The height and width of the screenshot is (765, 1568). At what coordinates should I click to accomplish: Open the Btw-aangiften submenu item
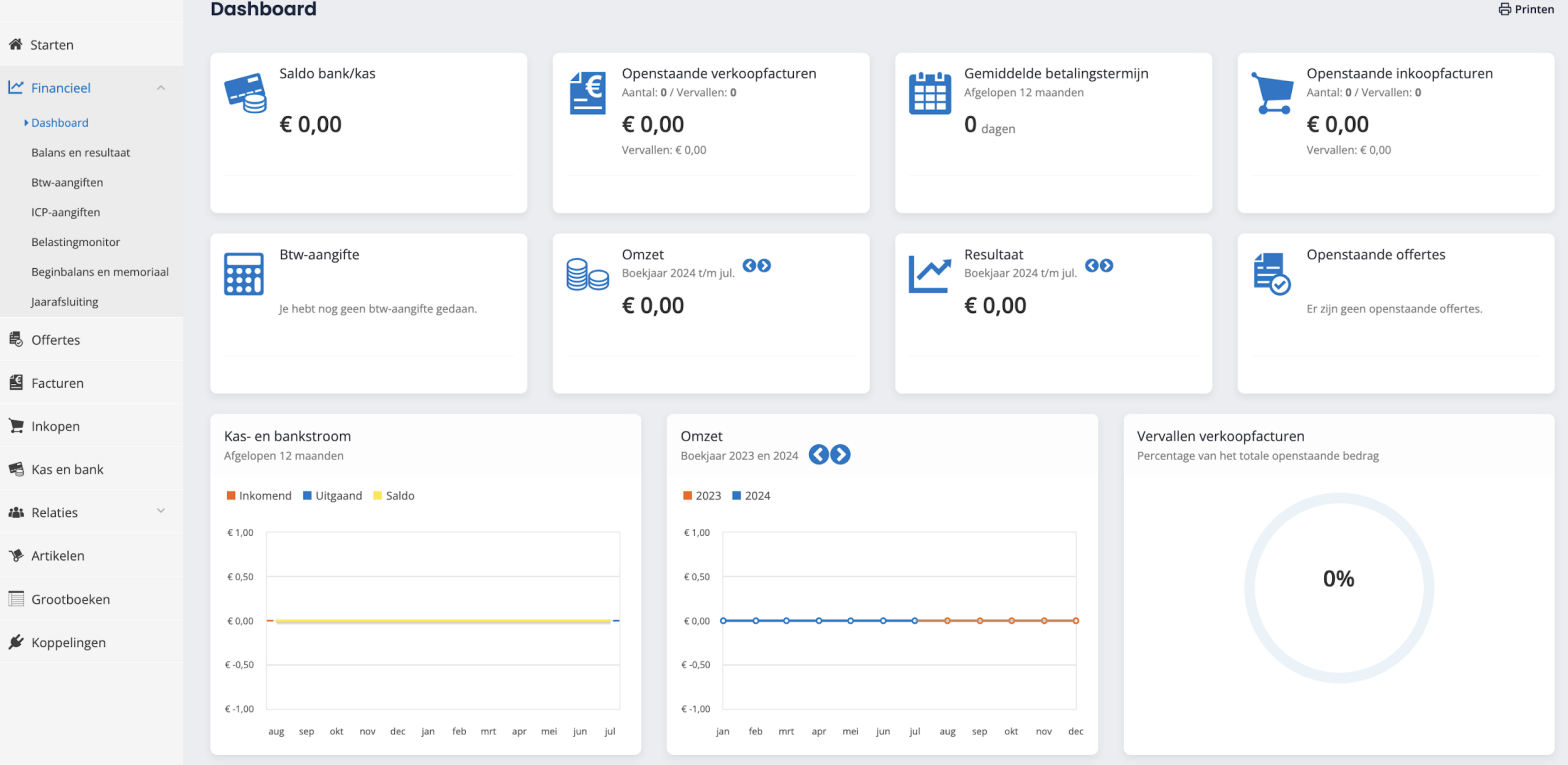(67, 183)
